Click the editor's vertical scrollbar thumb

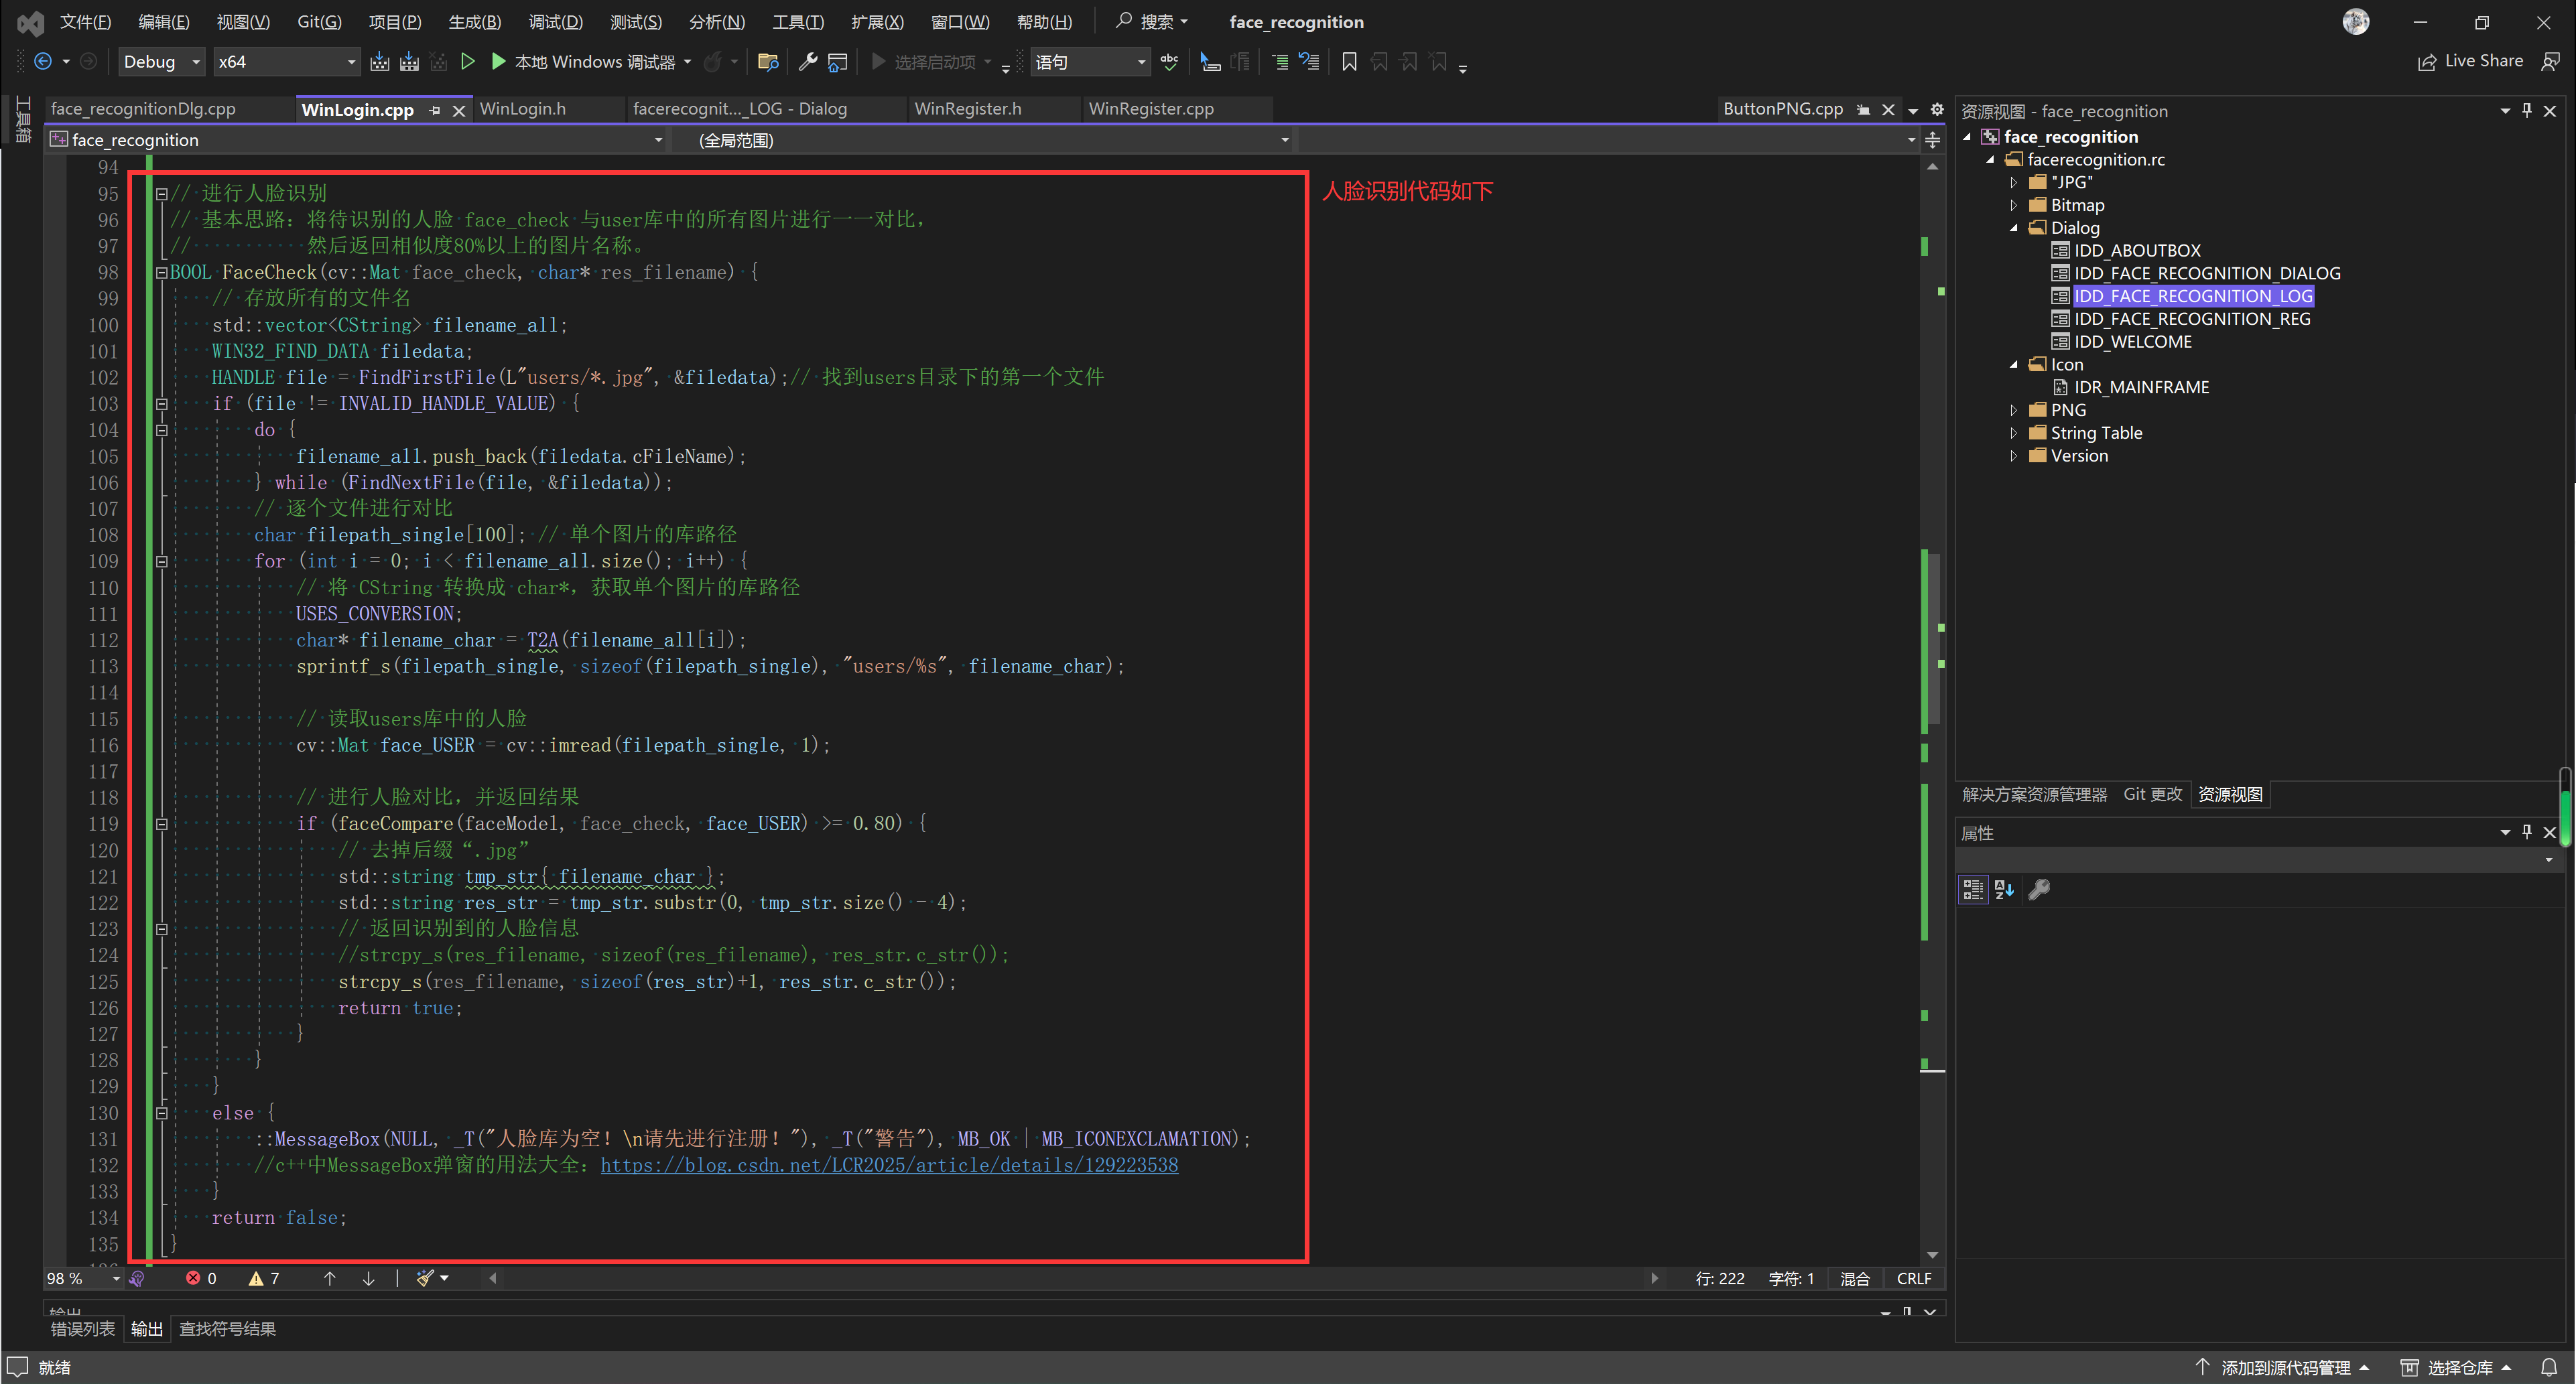pos(1933,640)
